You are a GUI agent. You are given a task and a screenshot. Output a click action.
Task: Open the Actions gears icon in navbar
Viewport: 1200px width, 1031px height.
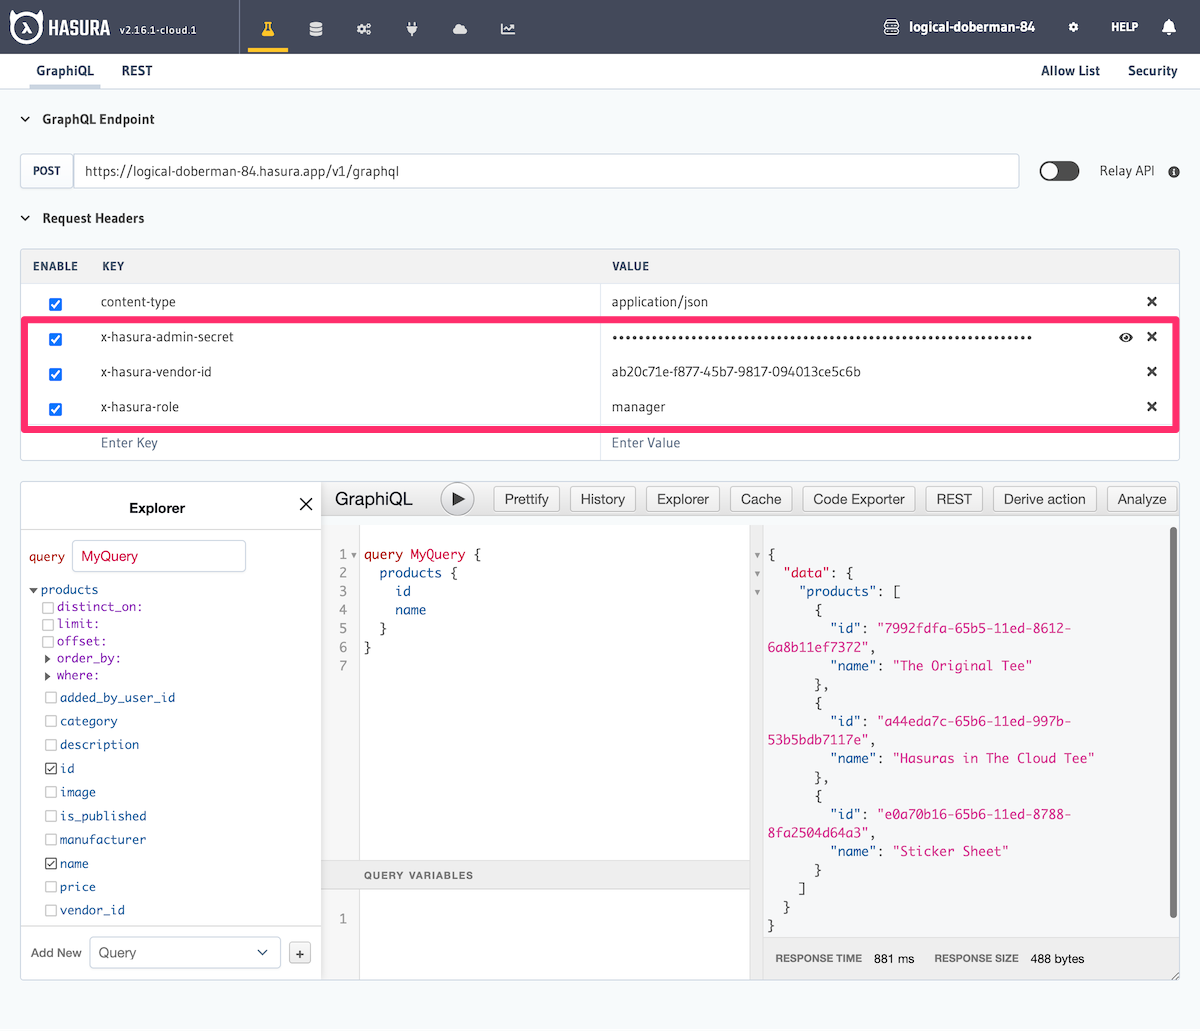[364, 28]
